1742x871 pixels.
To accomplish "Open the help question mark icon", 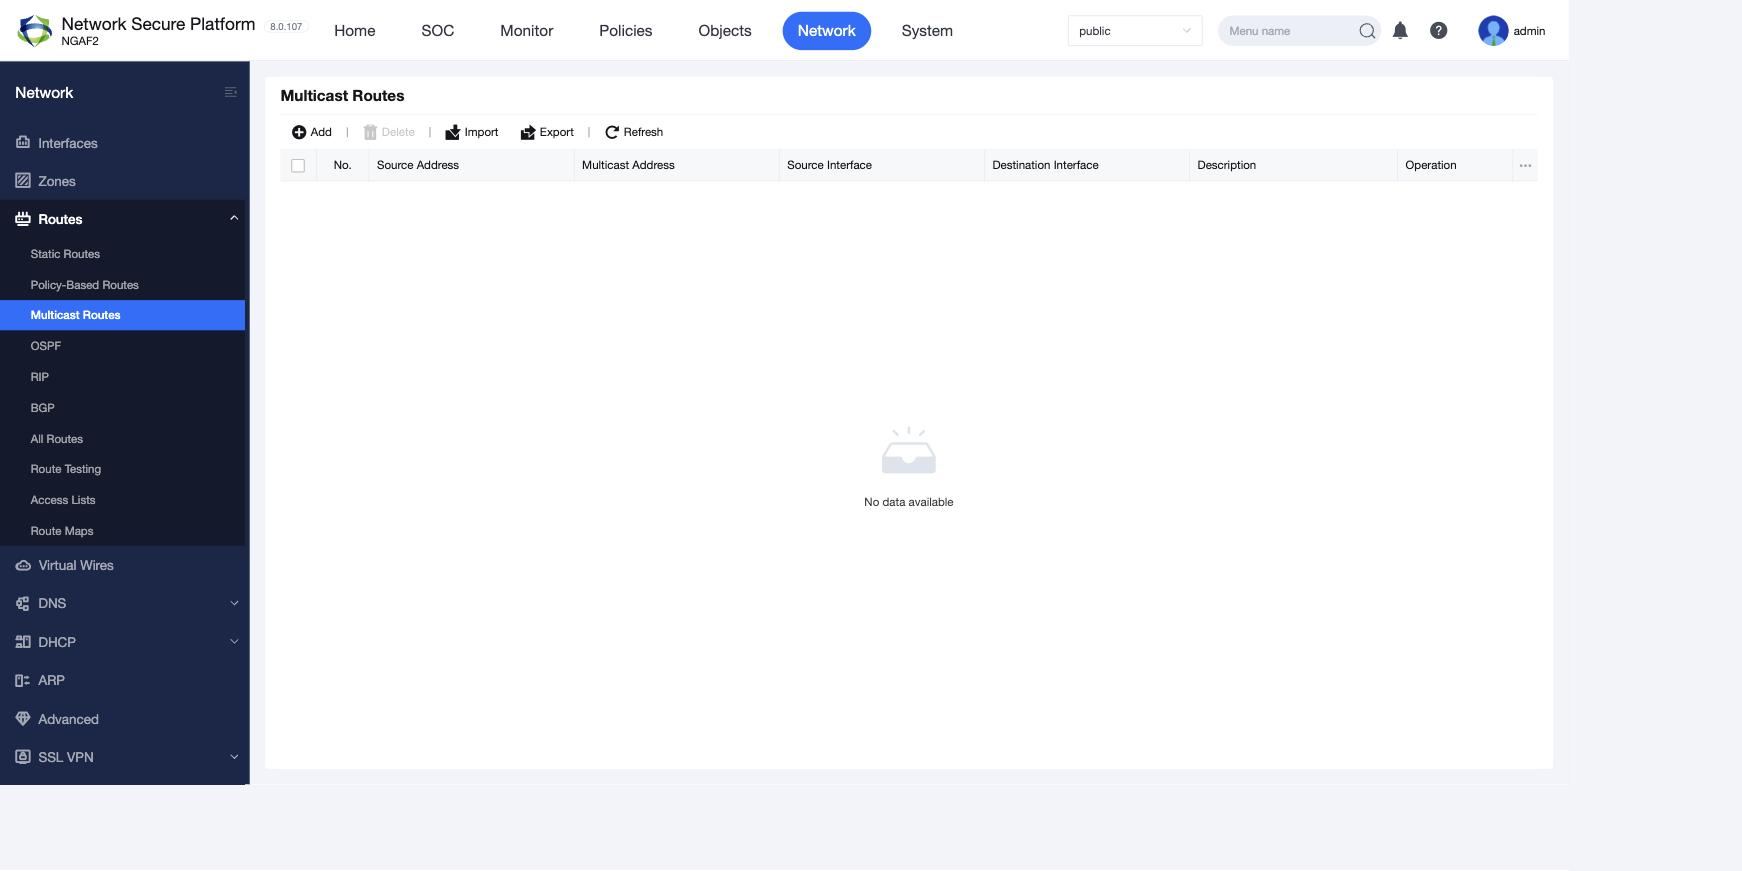I will pyautogui.click(x=1438, y=31).
